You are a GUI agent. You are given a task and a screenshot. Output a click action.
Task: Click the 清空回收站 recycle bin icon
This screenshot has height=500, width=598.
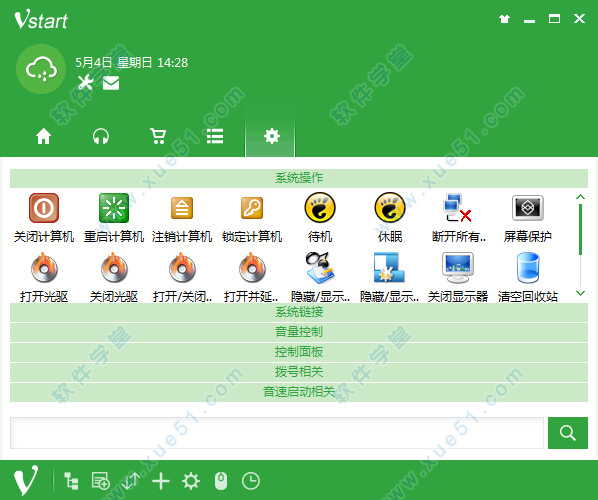point(528,268)
